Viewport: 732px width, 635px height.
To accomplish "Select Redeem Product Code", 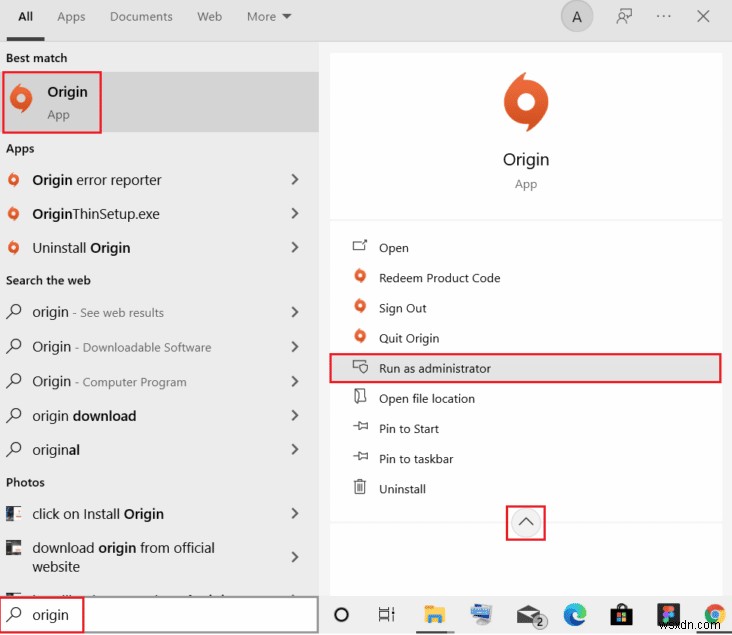I will click(x=526, y=278).
